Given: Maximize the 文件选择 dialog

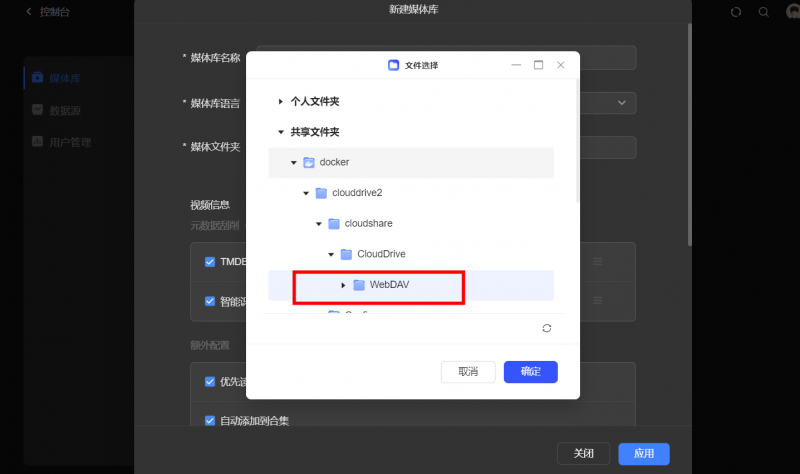Looking at the screenshot, I should pos(538,65).
